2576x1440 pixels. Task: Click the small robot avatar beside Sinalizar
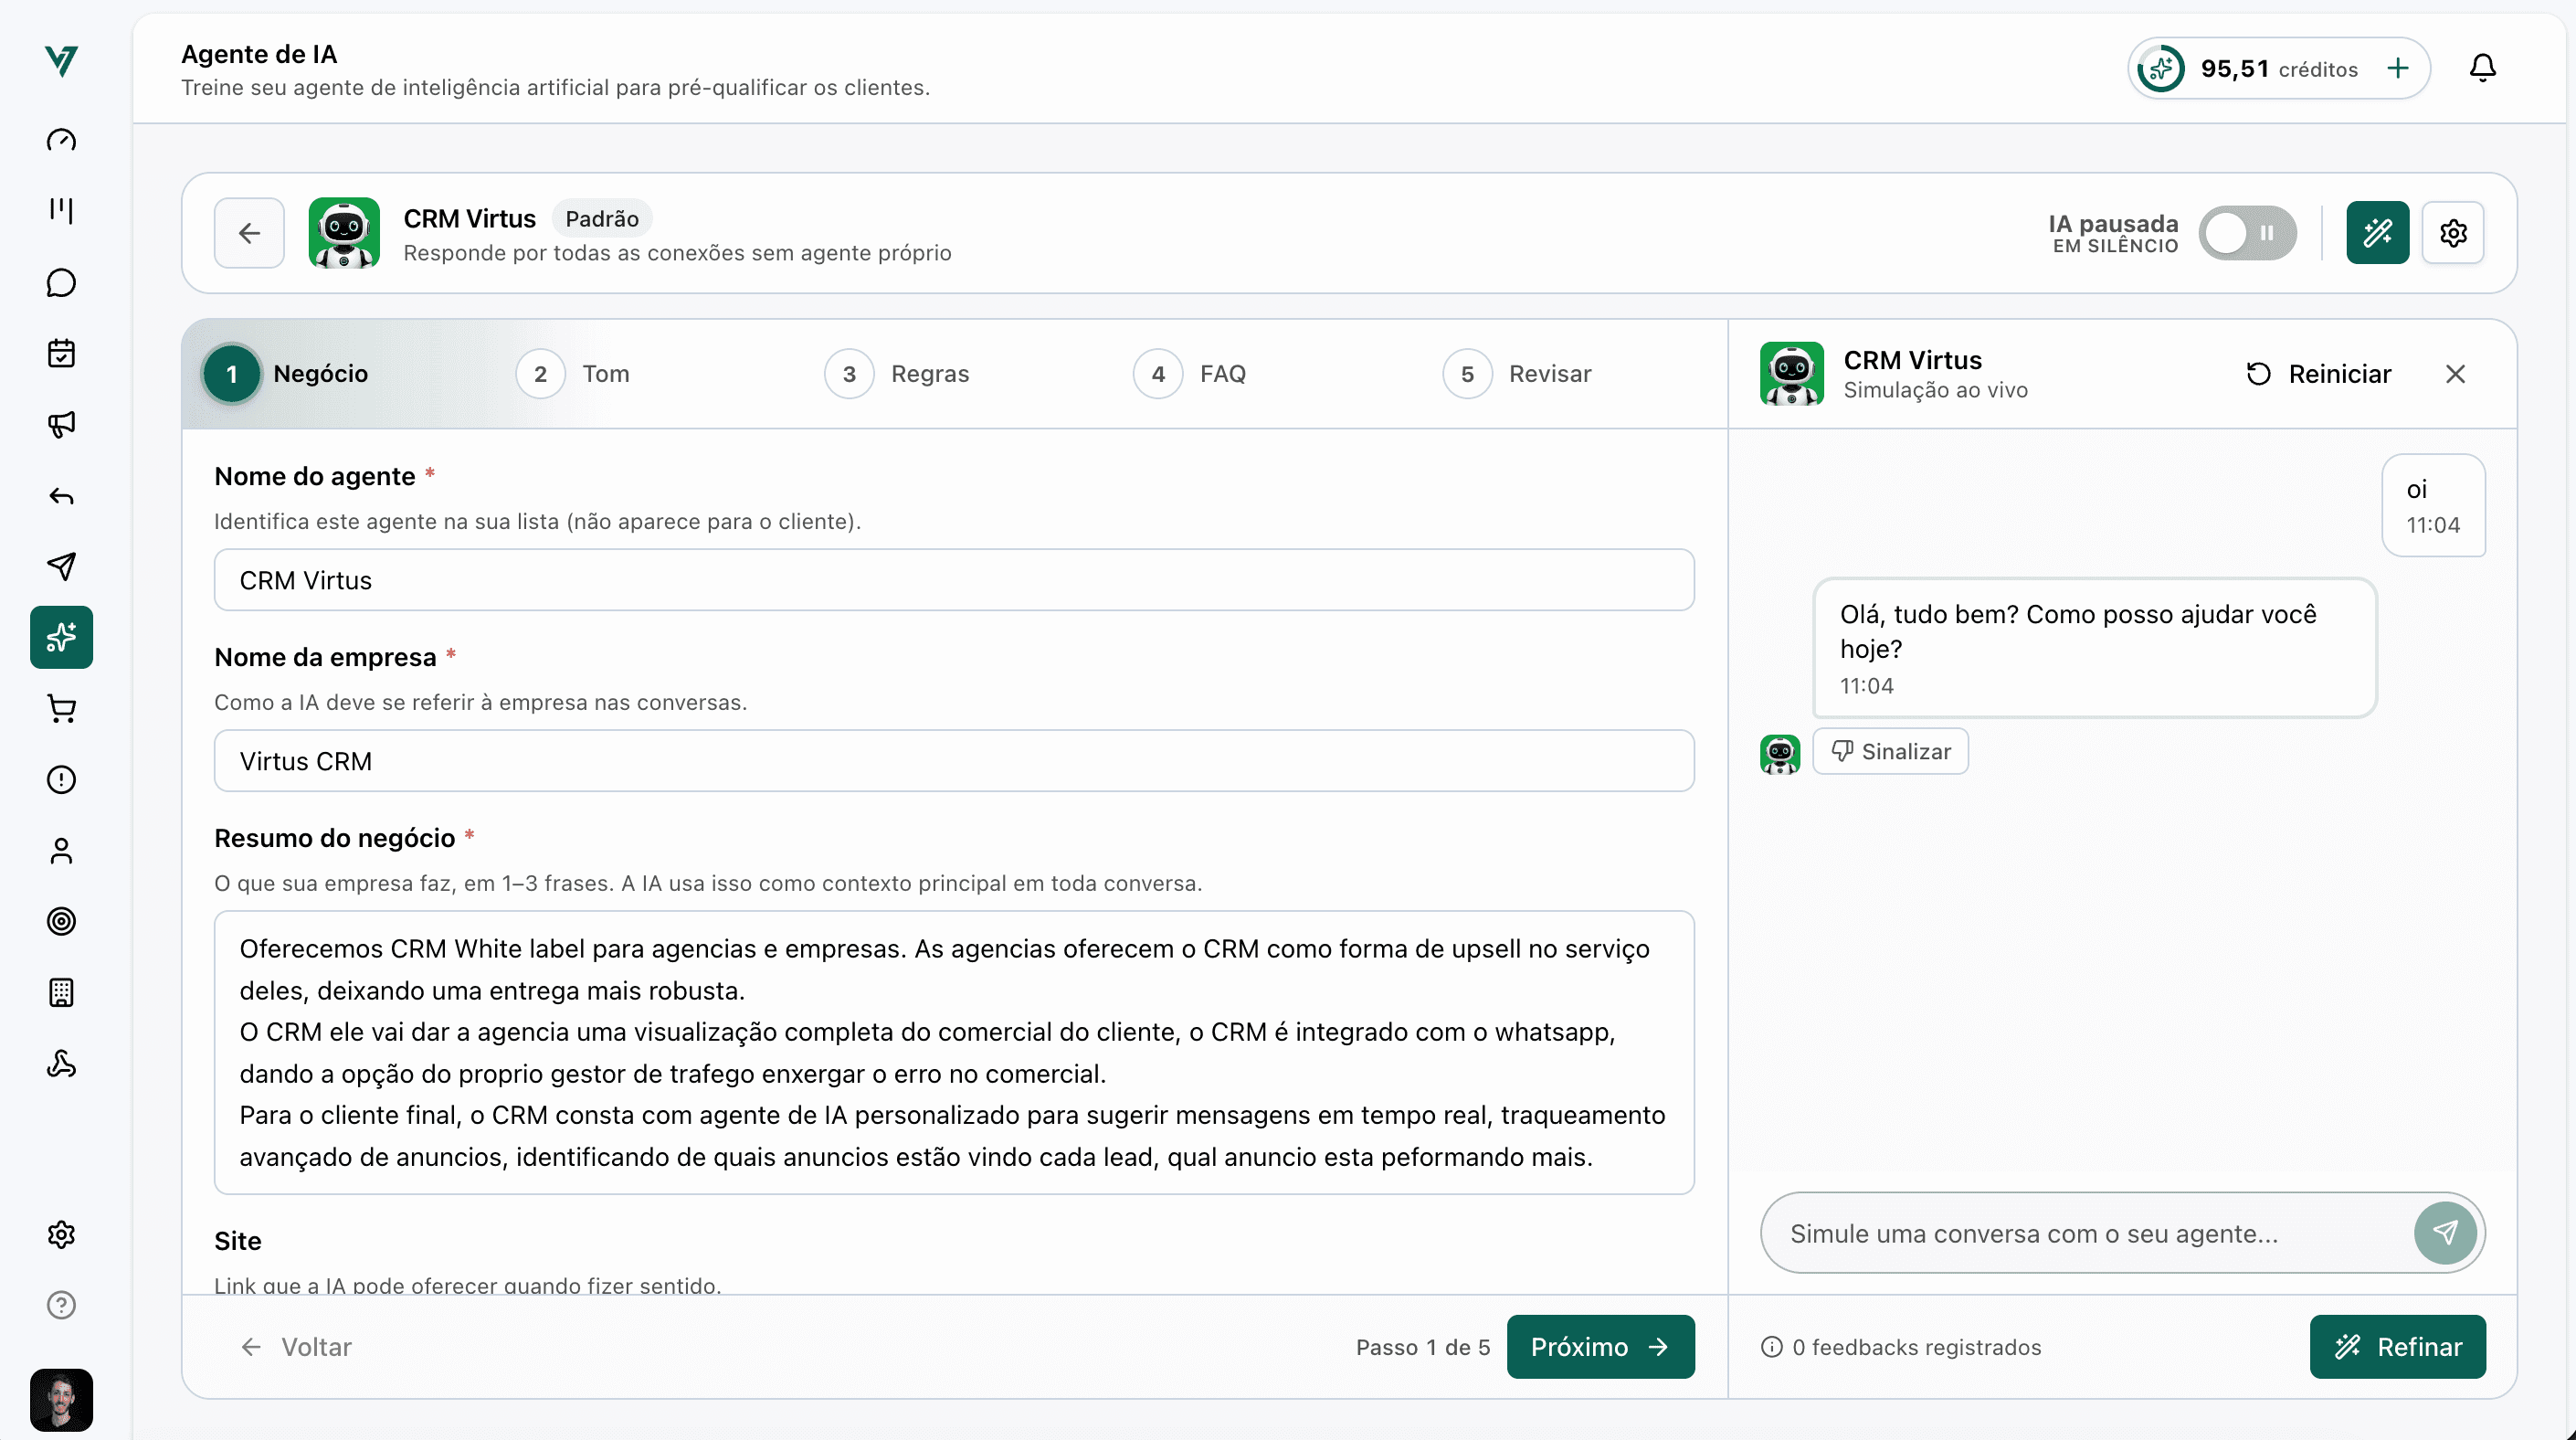point(1779,753)
